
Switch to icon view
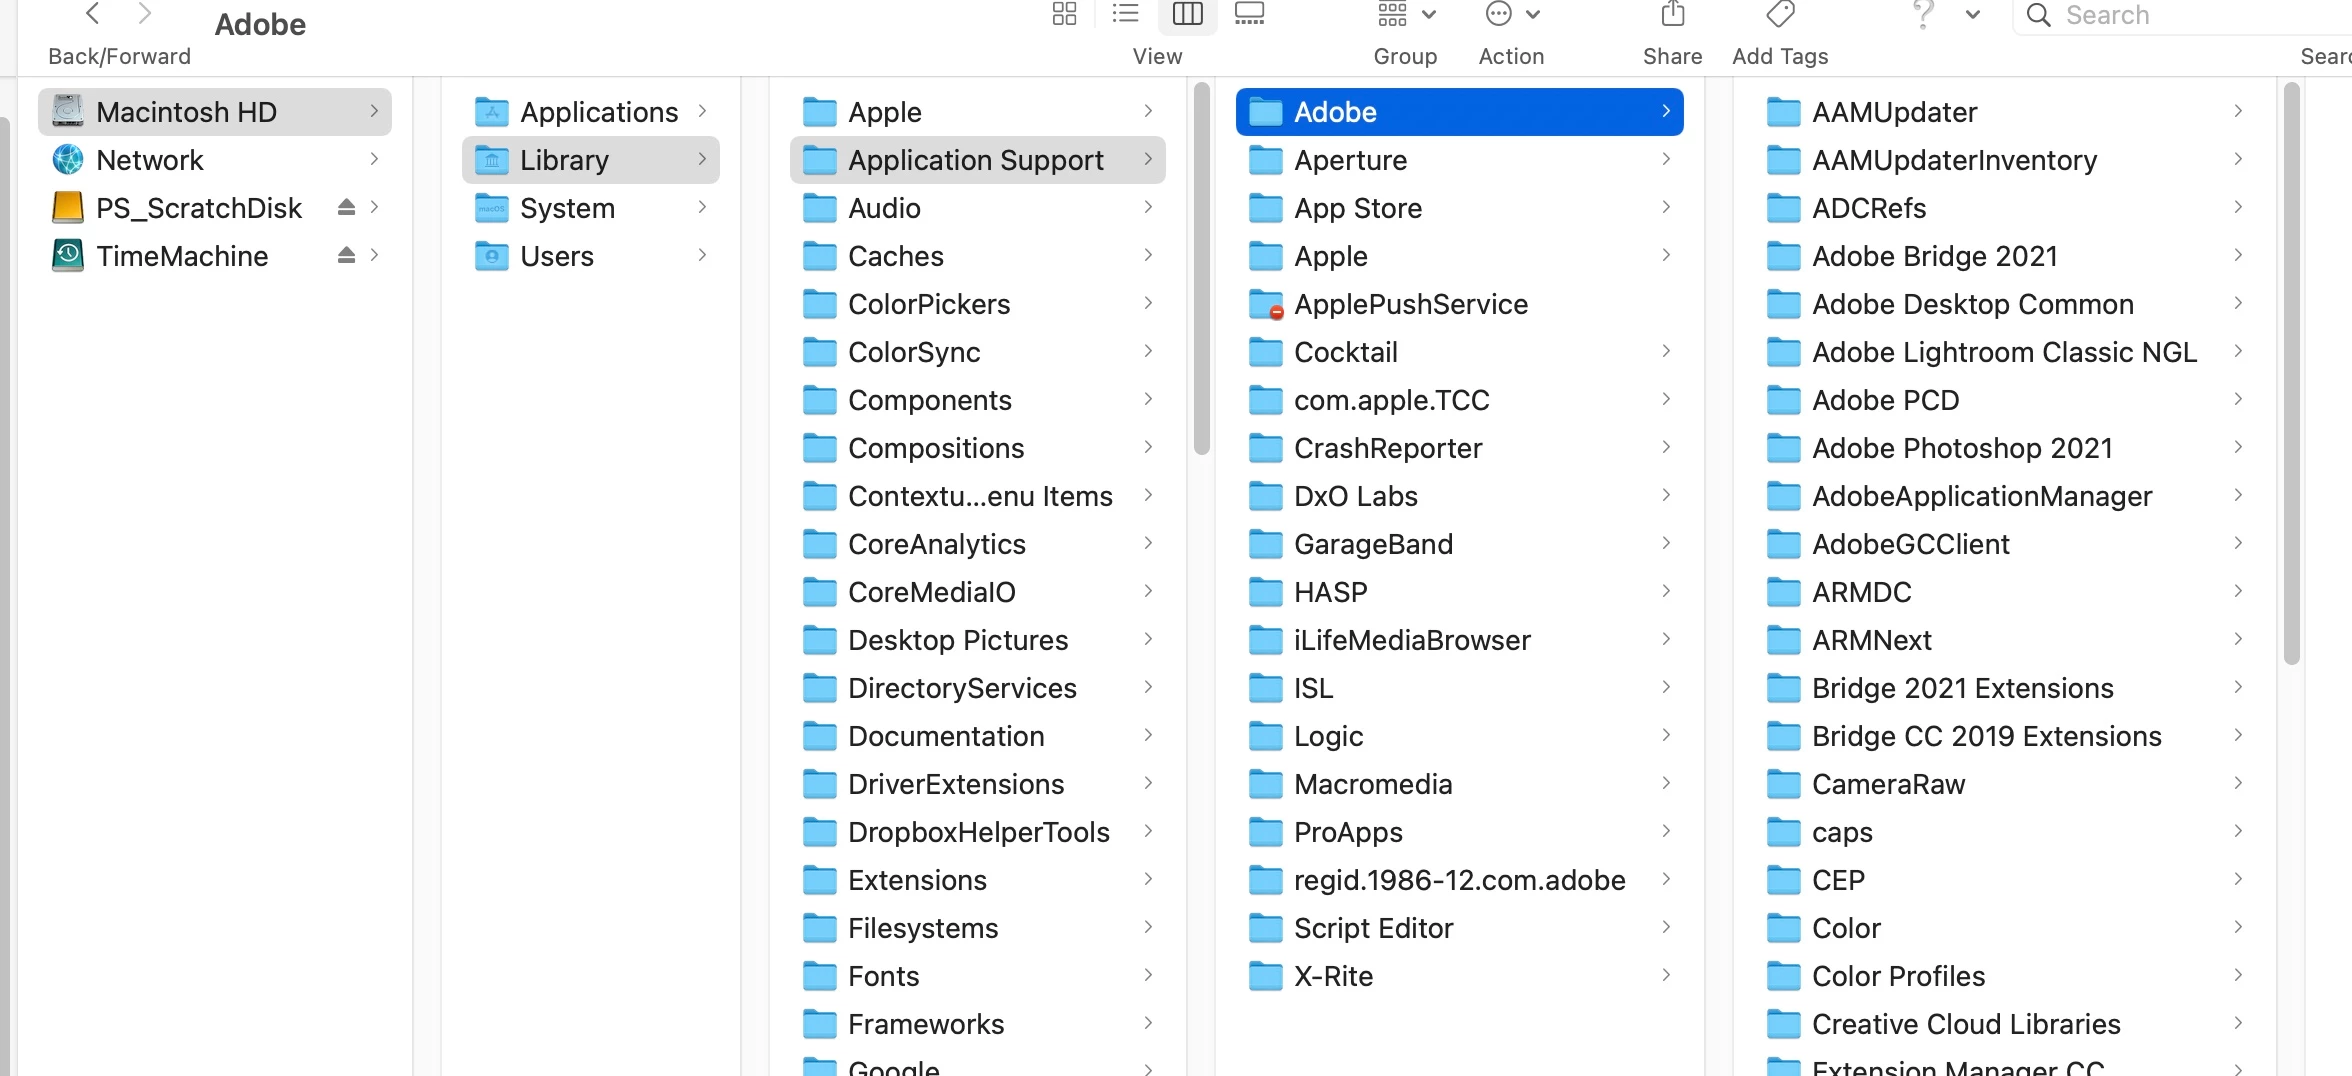click(x=1065, y=14)
